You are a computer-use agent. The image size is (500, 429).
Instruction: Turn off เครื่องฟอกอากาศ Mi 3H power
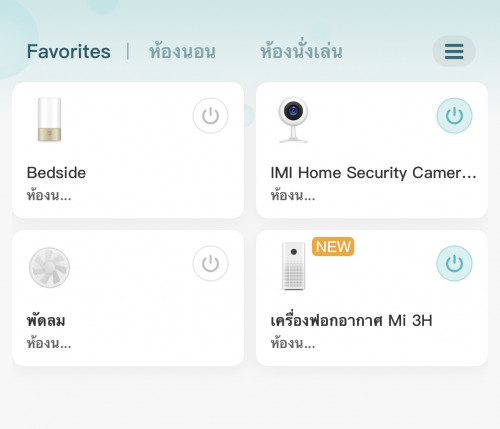pyautogui.click(x=454, y=263)
